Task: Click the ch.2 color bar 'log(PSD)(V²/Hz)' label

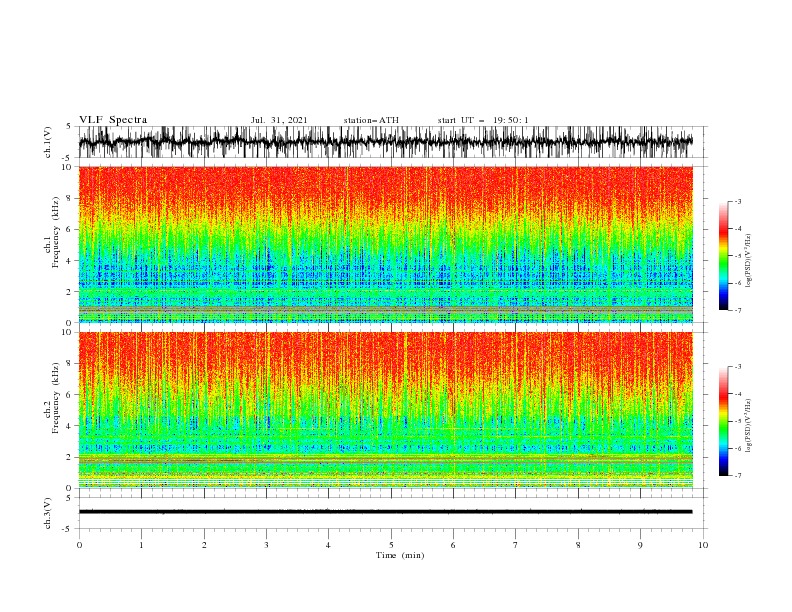Action: 748,425
